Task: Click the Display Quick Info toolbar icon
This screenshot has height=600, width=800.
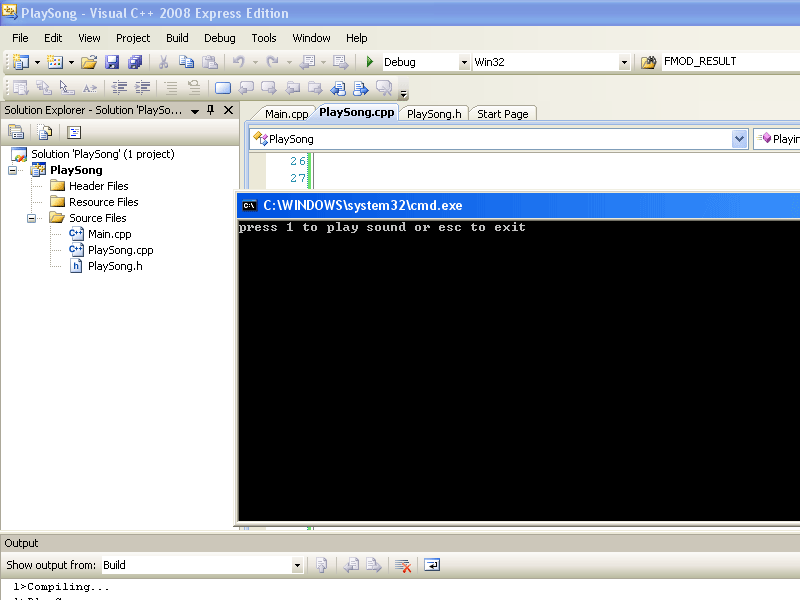Action: click(67, 88)
